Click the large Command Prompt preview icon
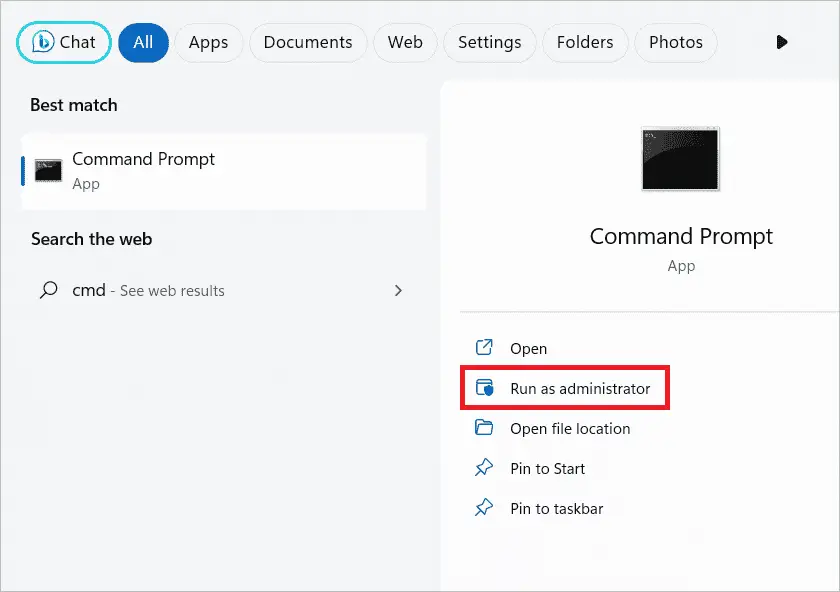Screen dimensions: 840x592 tap(680, 158)
